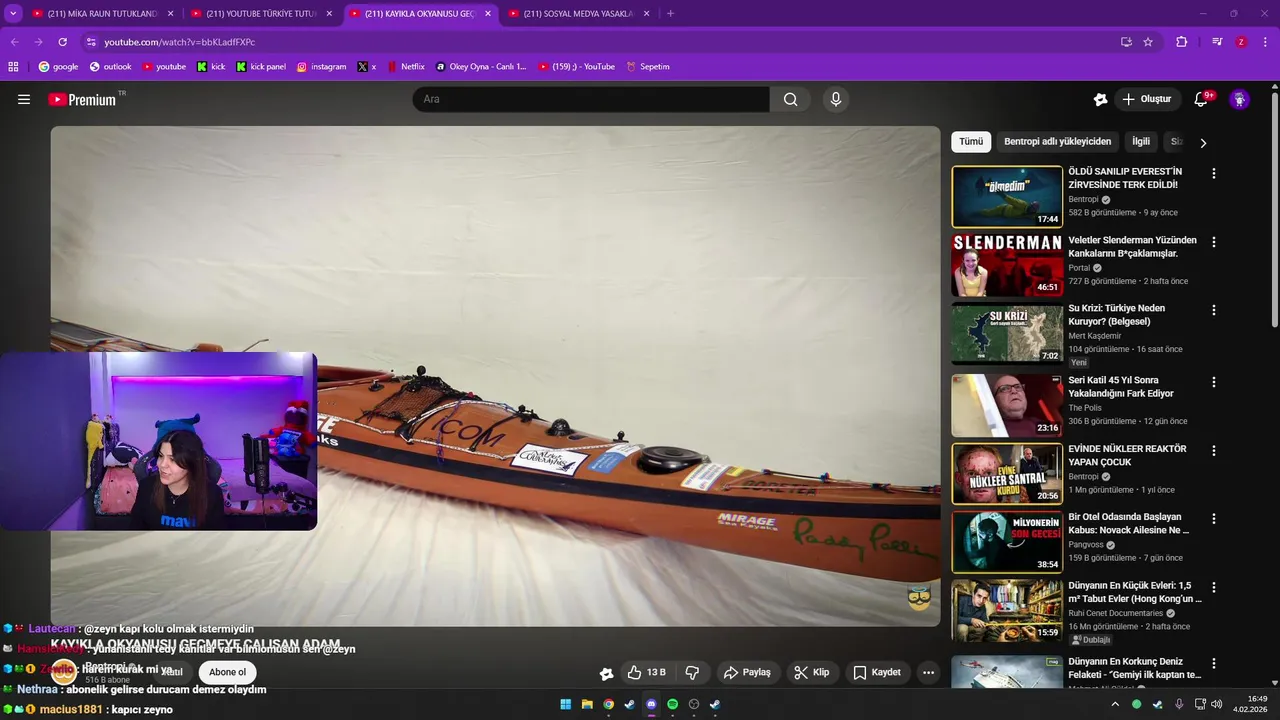Click the sparkle icon beside Oluştur
Viewport: 1280px width, 720px height.
(1100, 99)
